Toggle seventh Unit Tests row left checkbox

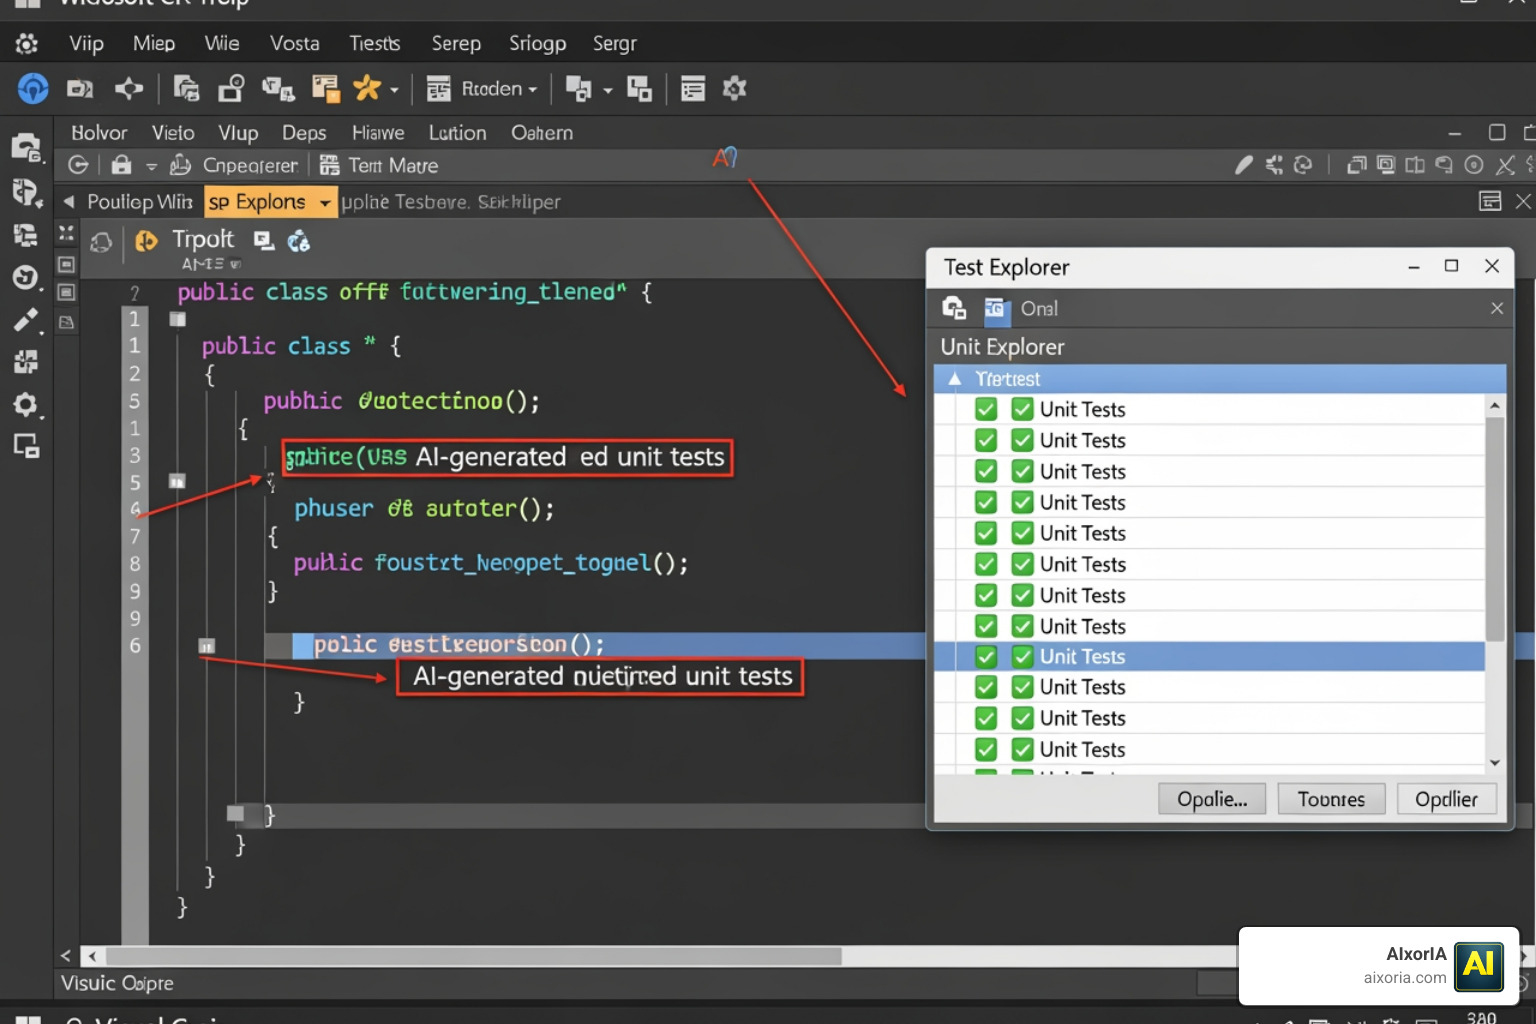[986, 595]
